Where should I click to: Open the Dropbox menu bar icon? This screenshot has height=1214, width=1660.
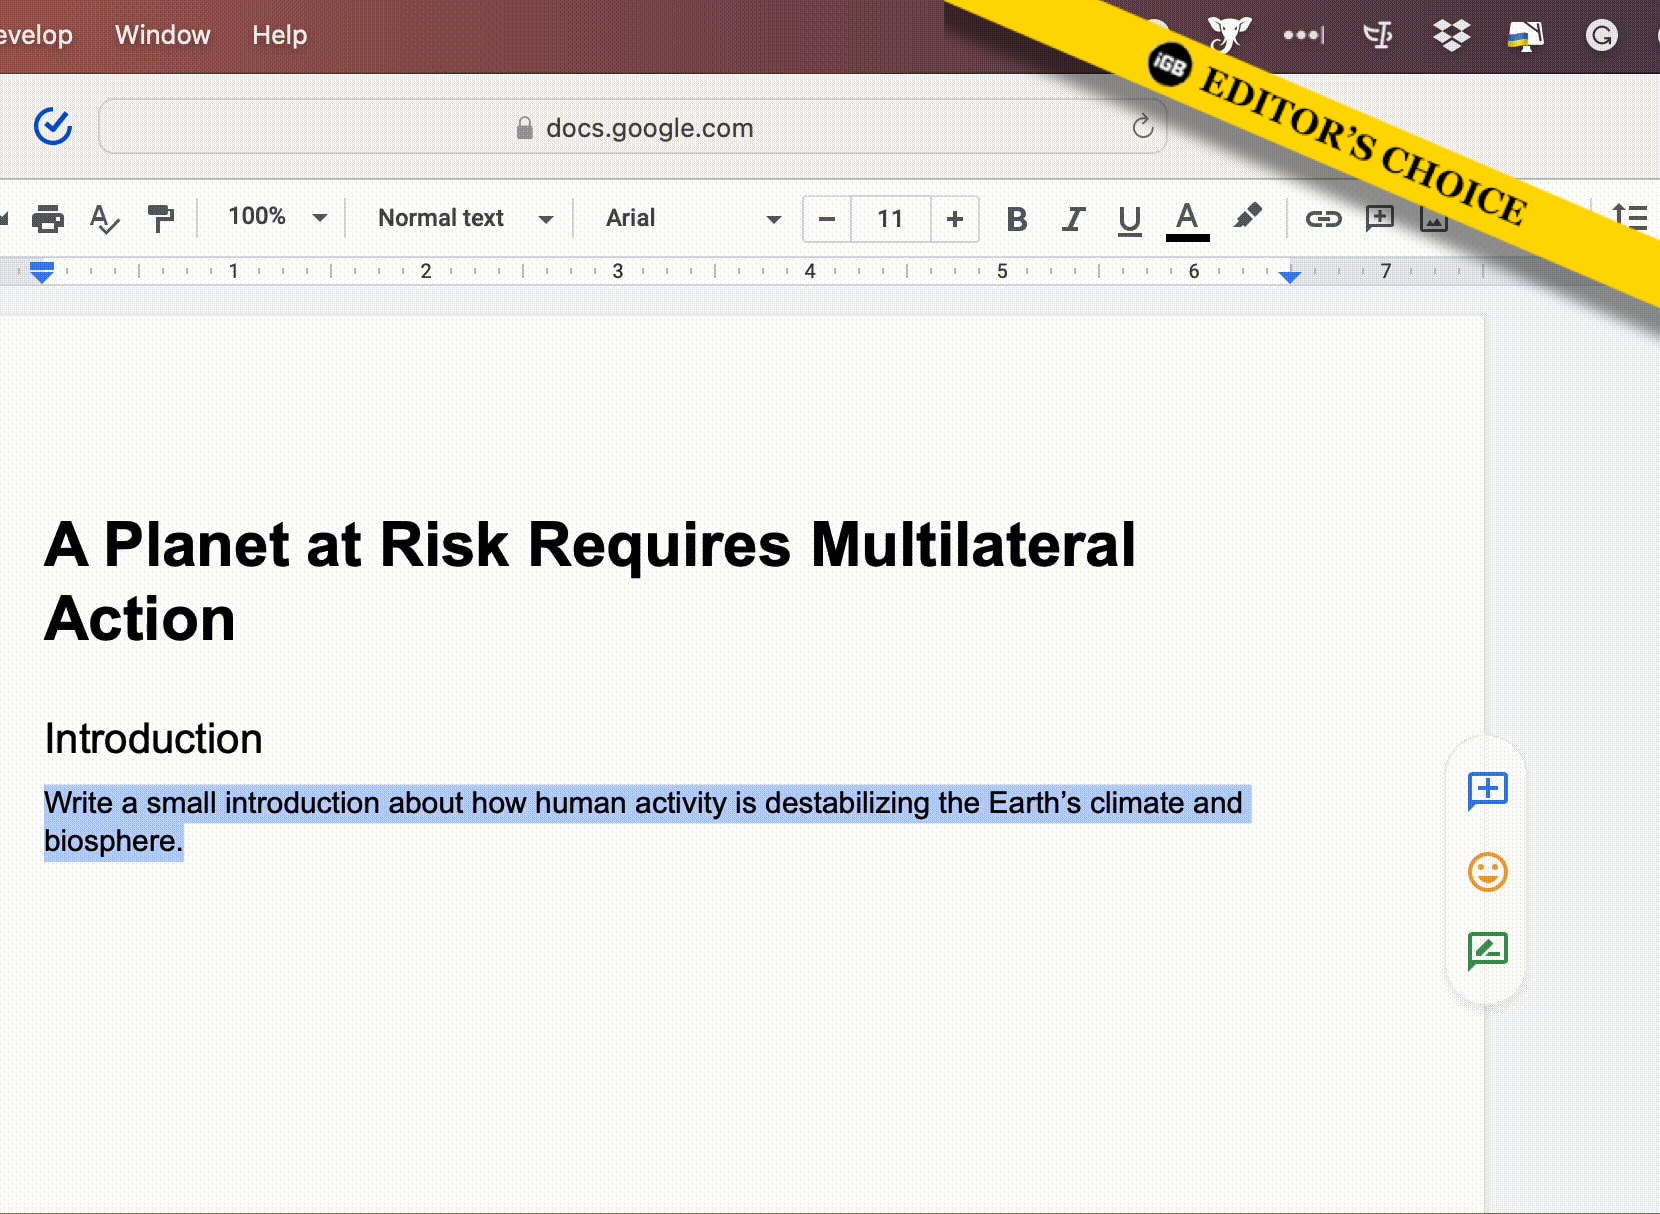click(x=1451, y=36)
